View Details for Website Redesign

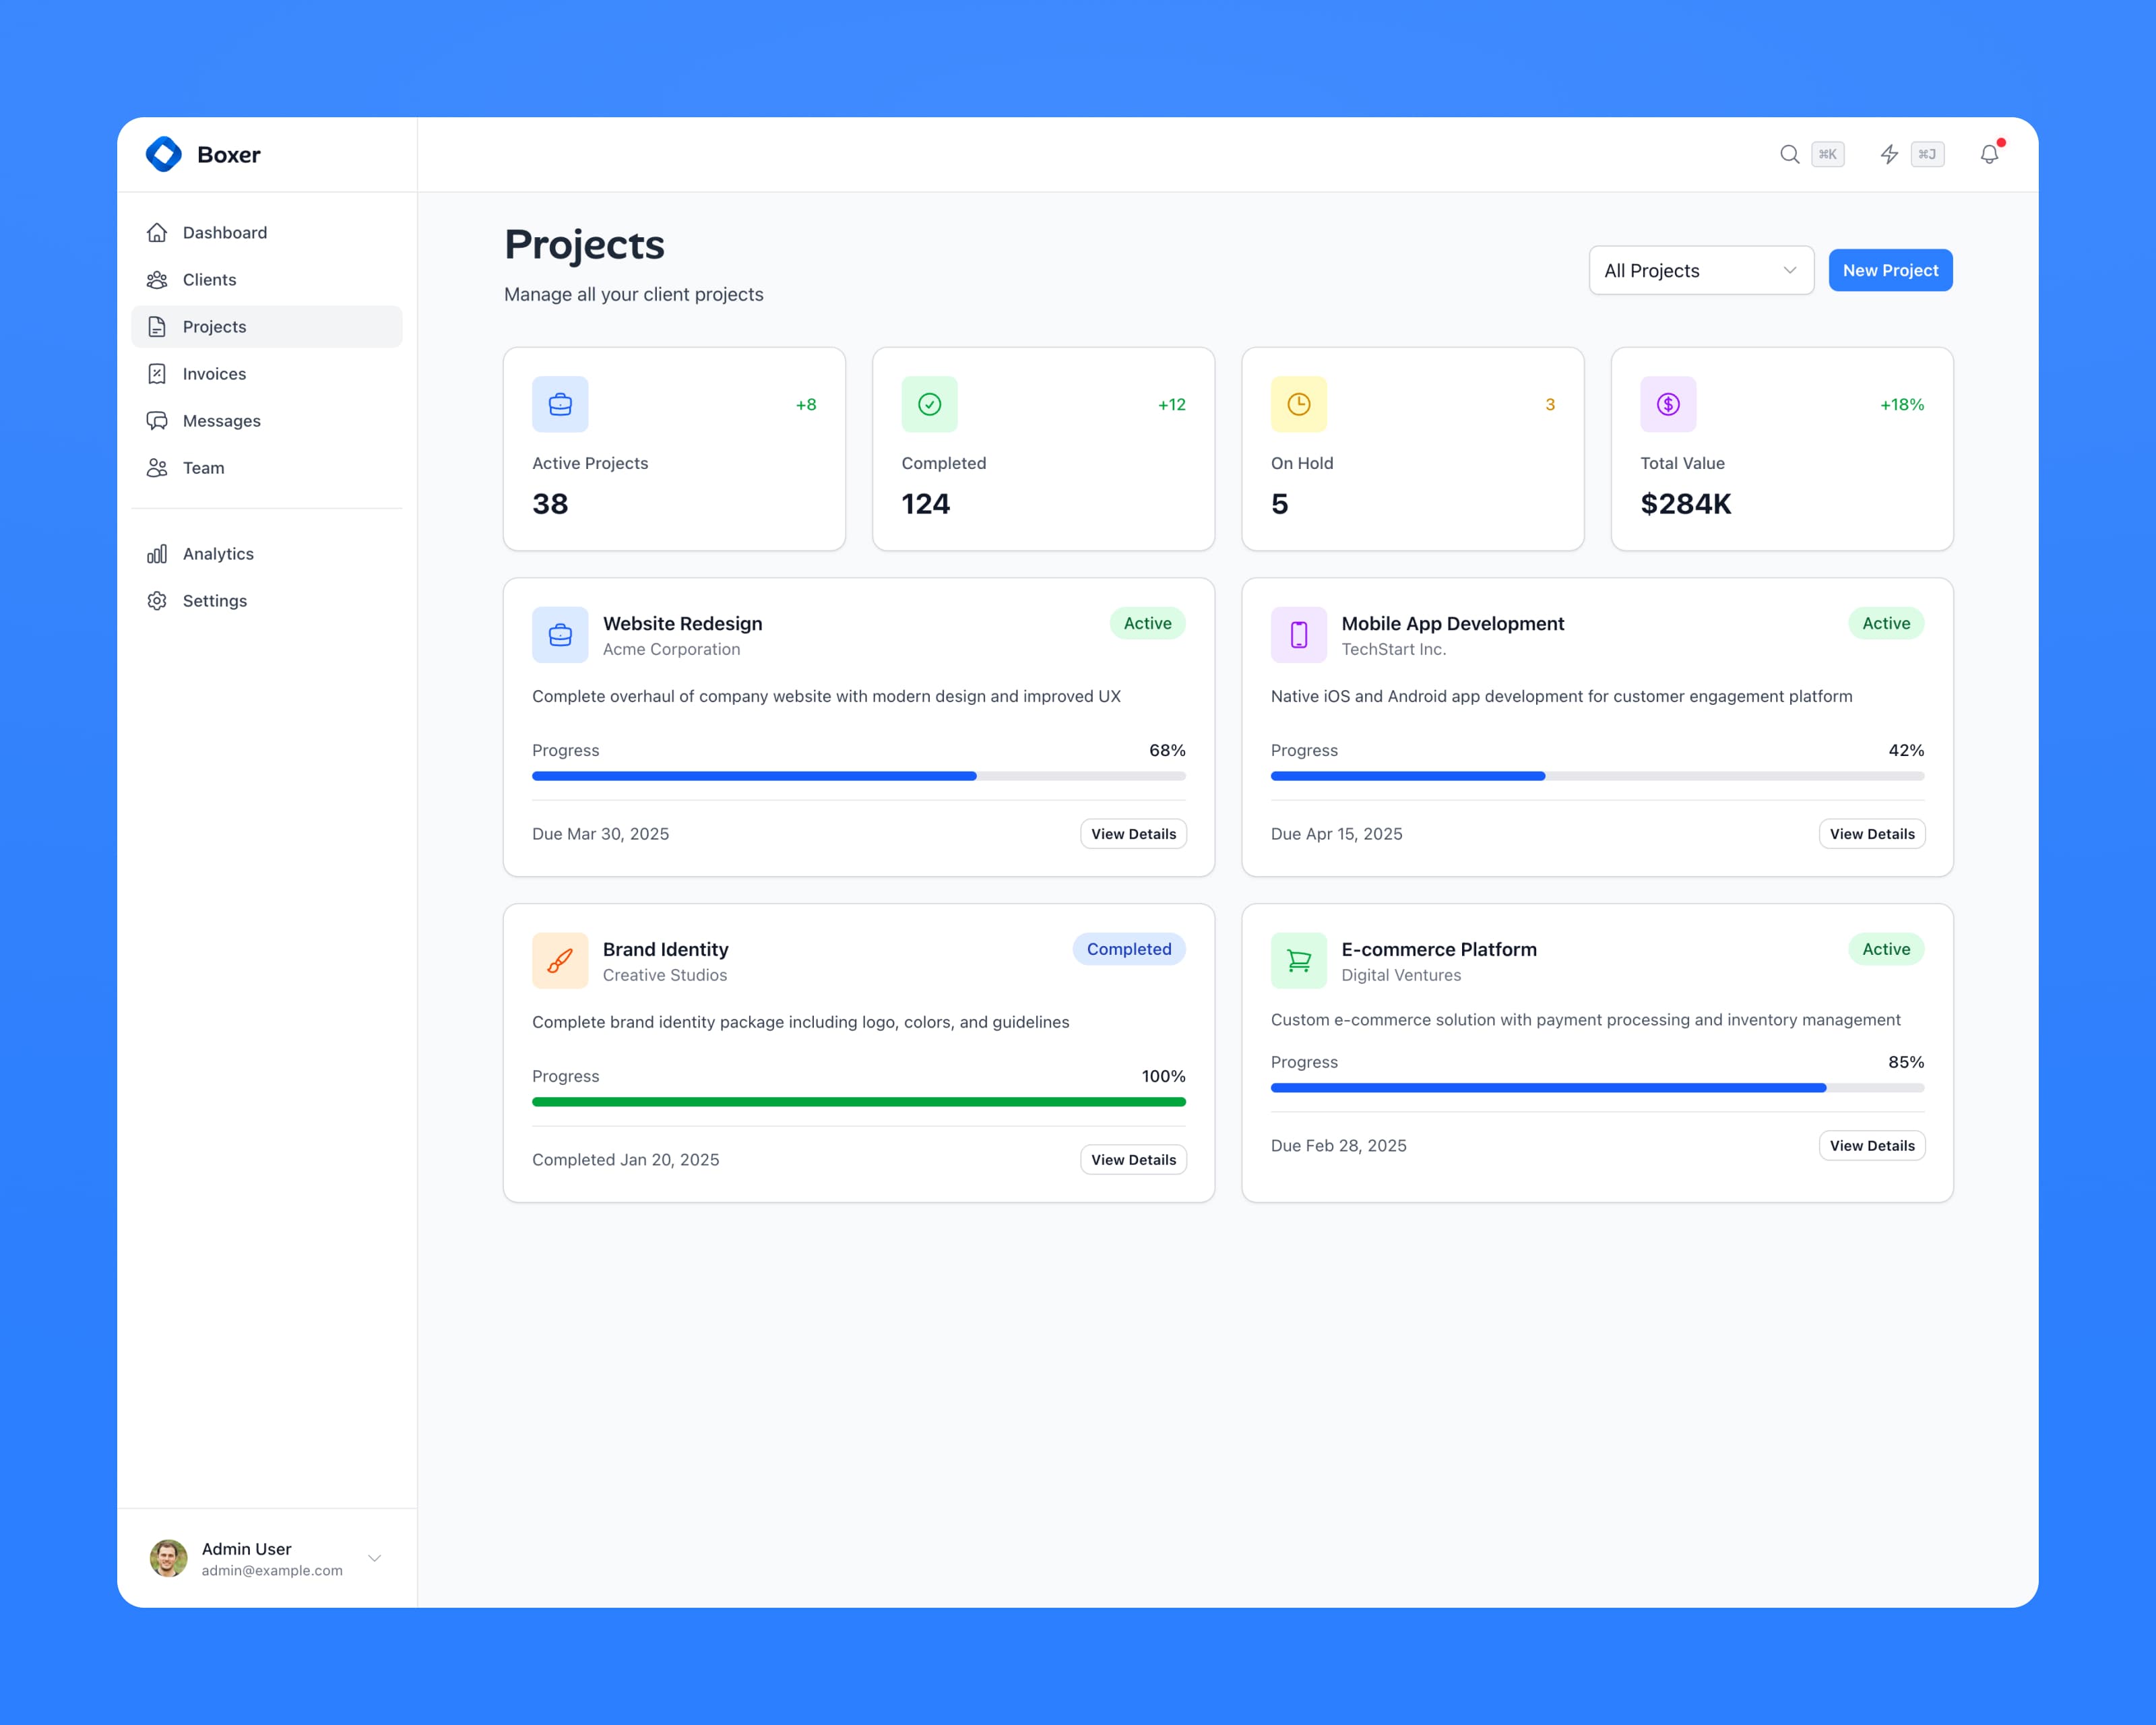pos(1133,834)
